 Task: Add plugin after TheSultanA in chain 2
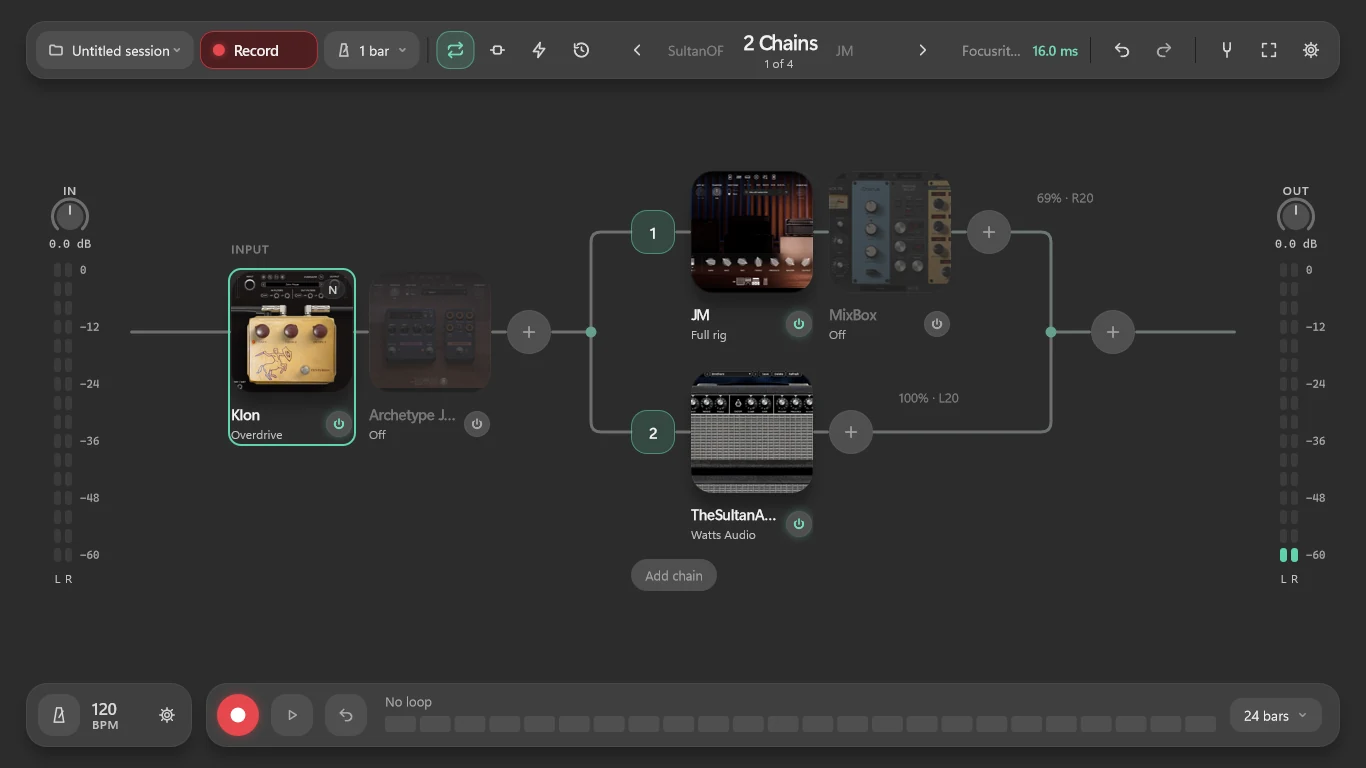click(851, 432)
